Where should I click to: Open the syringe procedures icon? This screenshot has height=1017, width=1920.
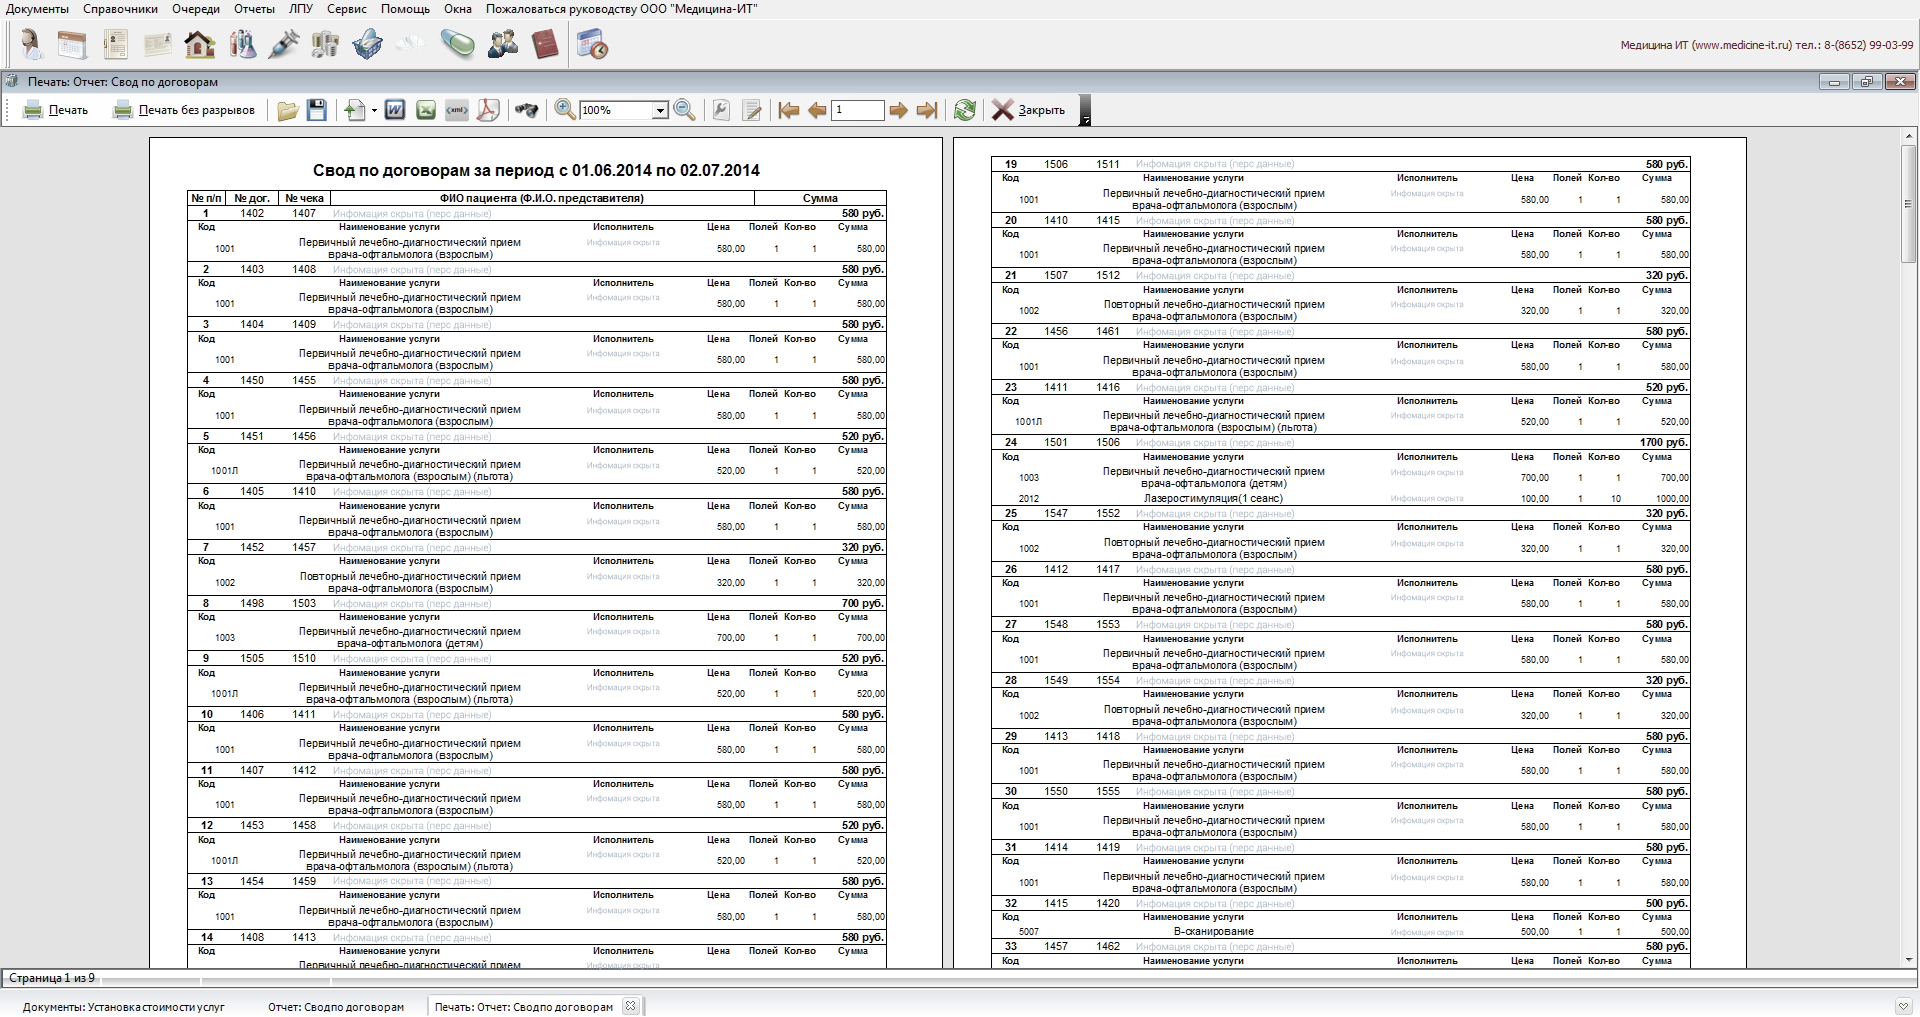click(x=284, y=44)
